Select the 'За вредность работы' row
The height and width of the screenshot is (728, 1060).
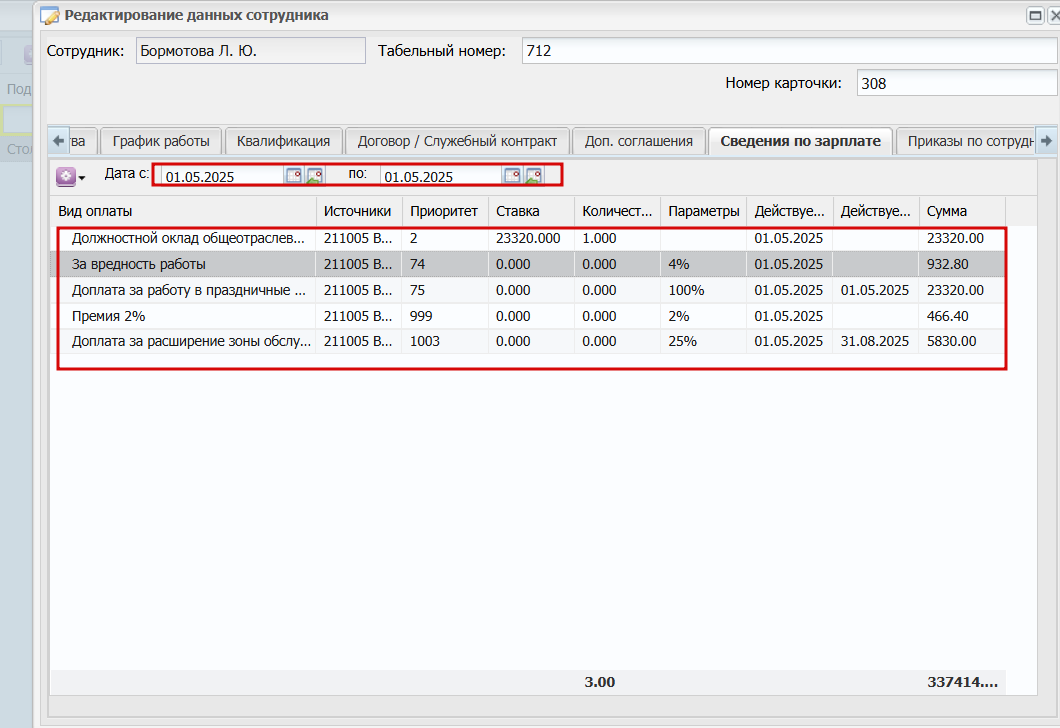click(x=528, y=264)
